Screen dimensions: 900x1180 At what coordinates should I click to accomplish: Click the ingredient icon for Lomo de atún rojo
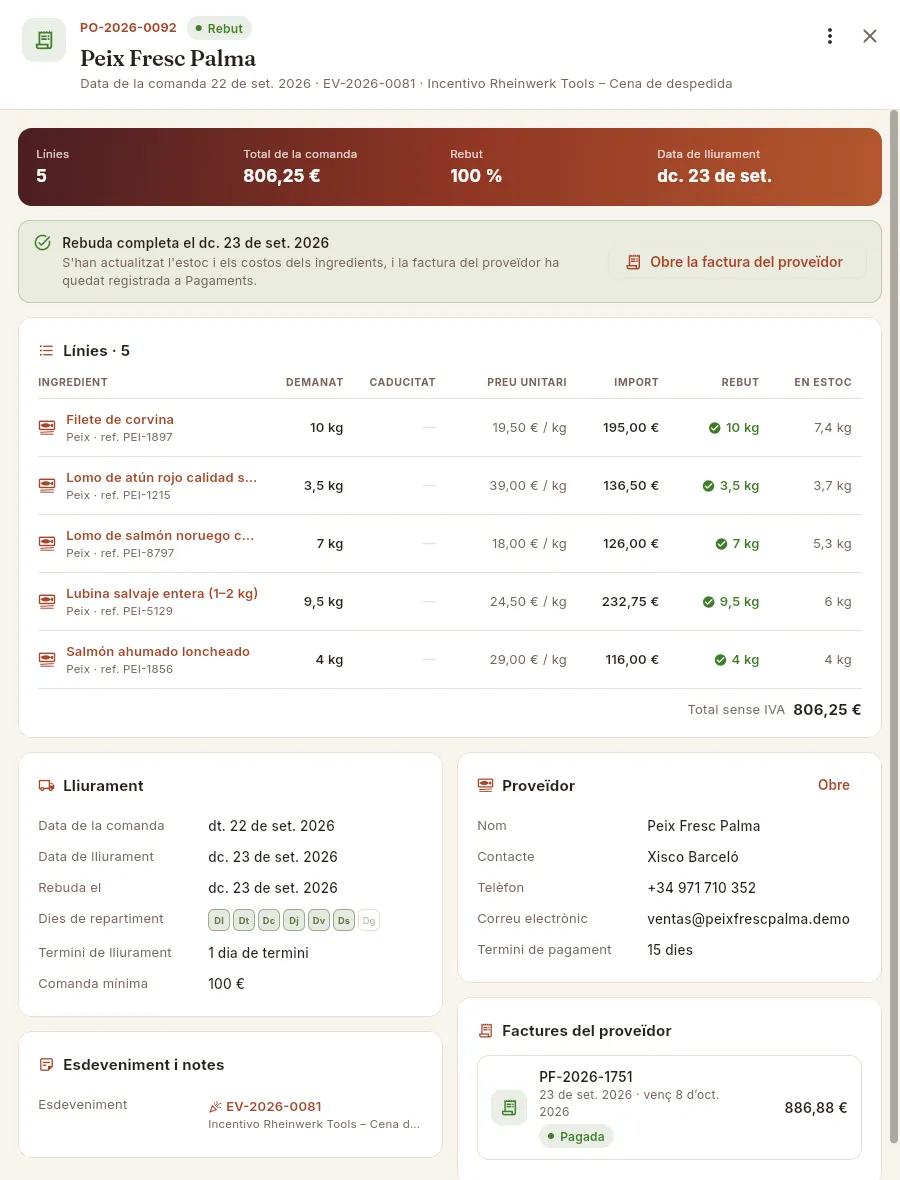click(47, 485)
